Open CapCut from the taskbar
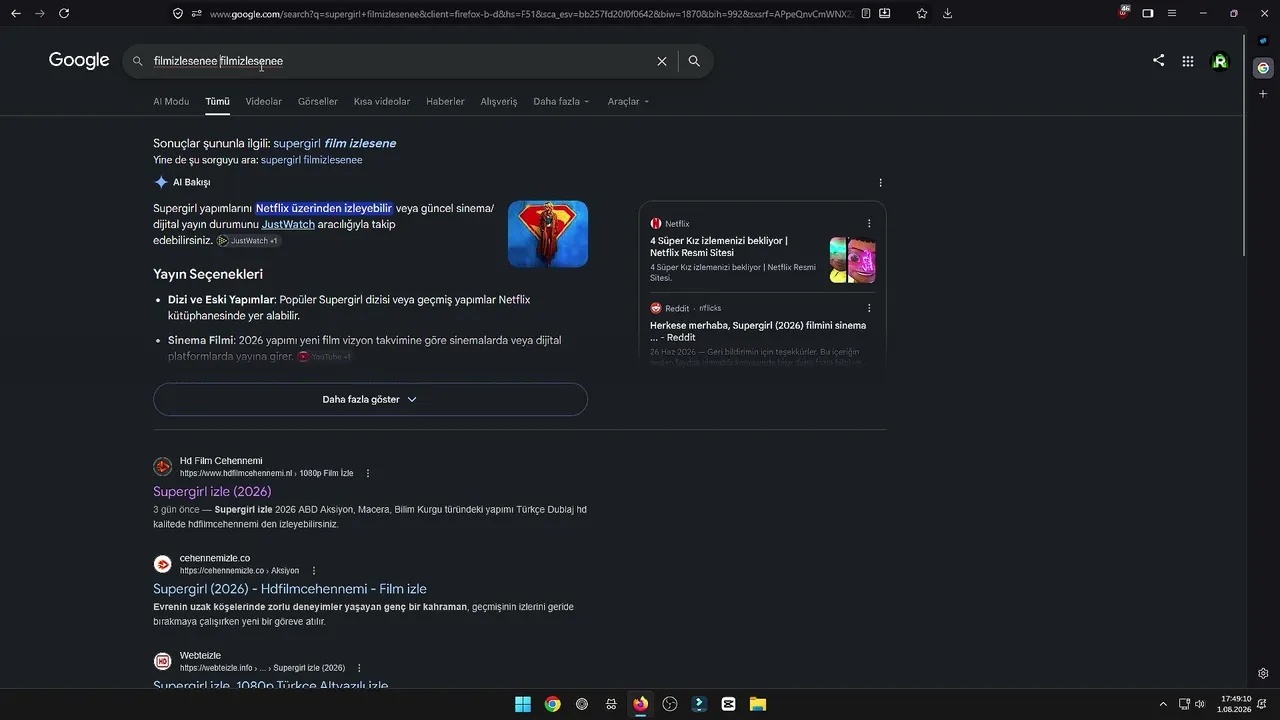This screenshot has width=1280, height=720. click(x=728, y=704)
